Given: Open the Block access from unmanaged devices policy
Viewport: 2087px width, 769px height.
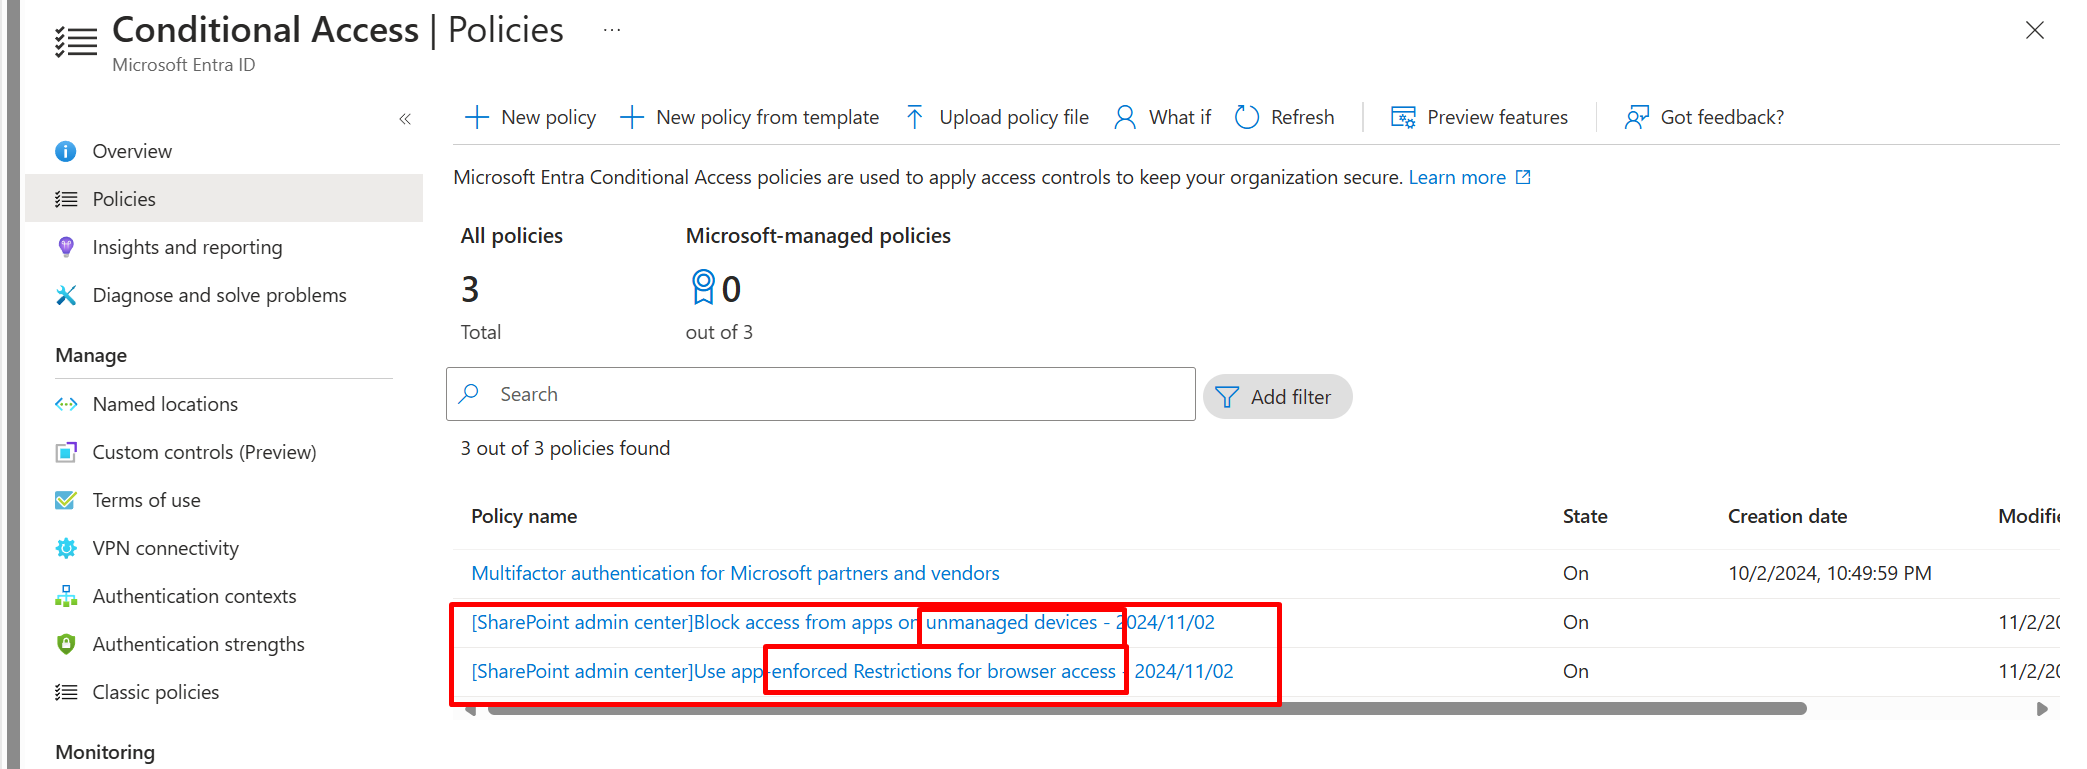Looking at the screenshot, I should (x=843, y=622).
